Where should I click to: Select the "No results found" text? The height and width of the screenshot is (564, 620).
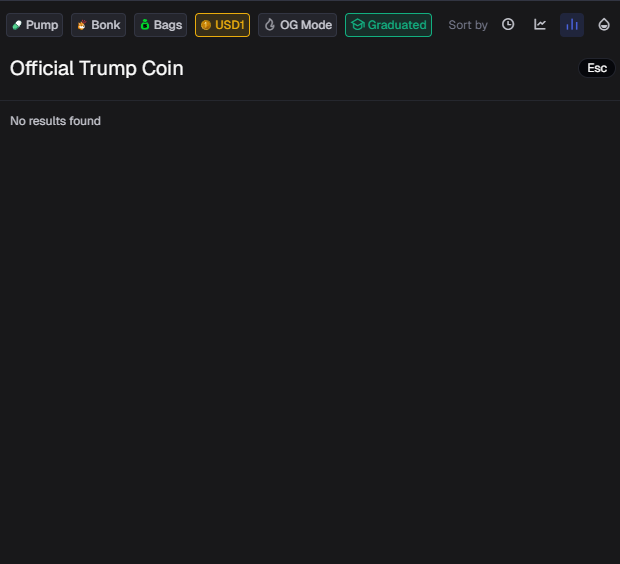click(55, 121)
